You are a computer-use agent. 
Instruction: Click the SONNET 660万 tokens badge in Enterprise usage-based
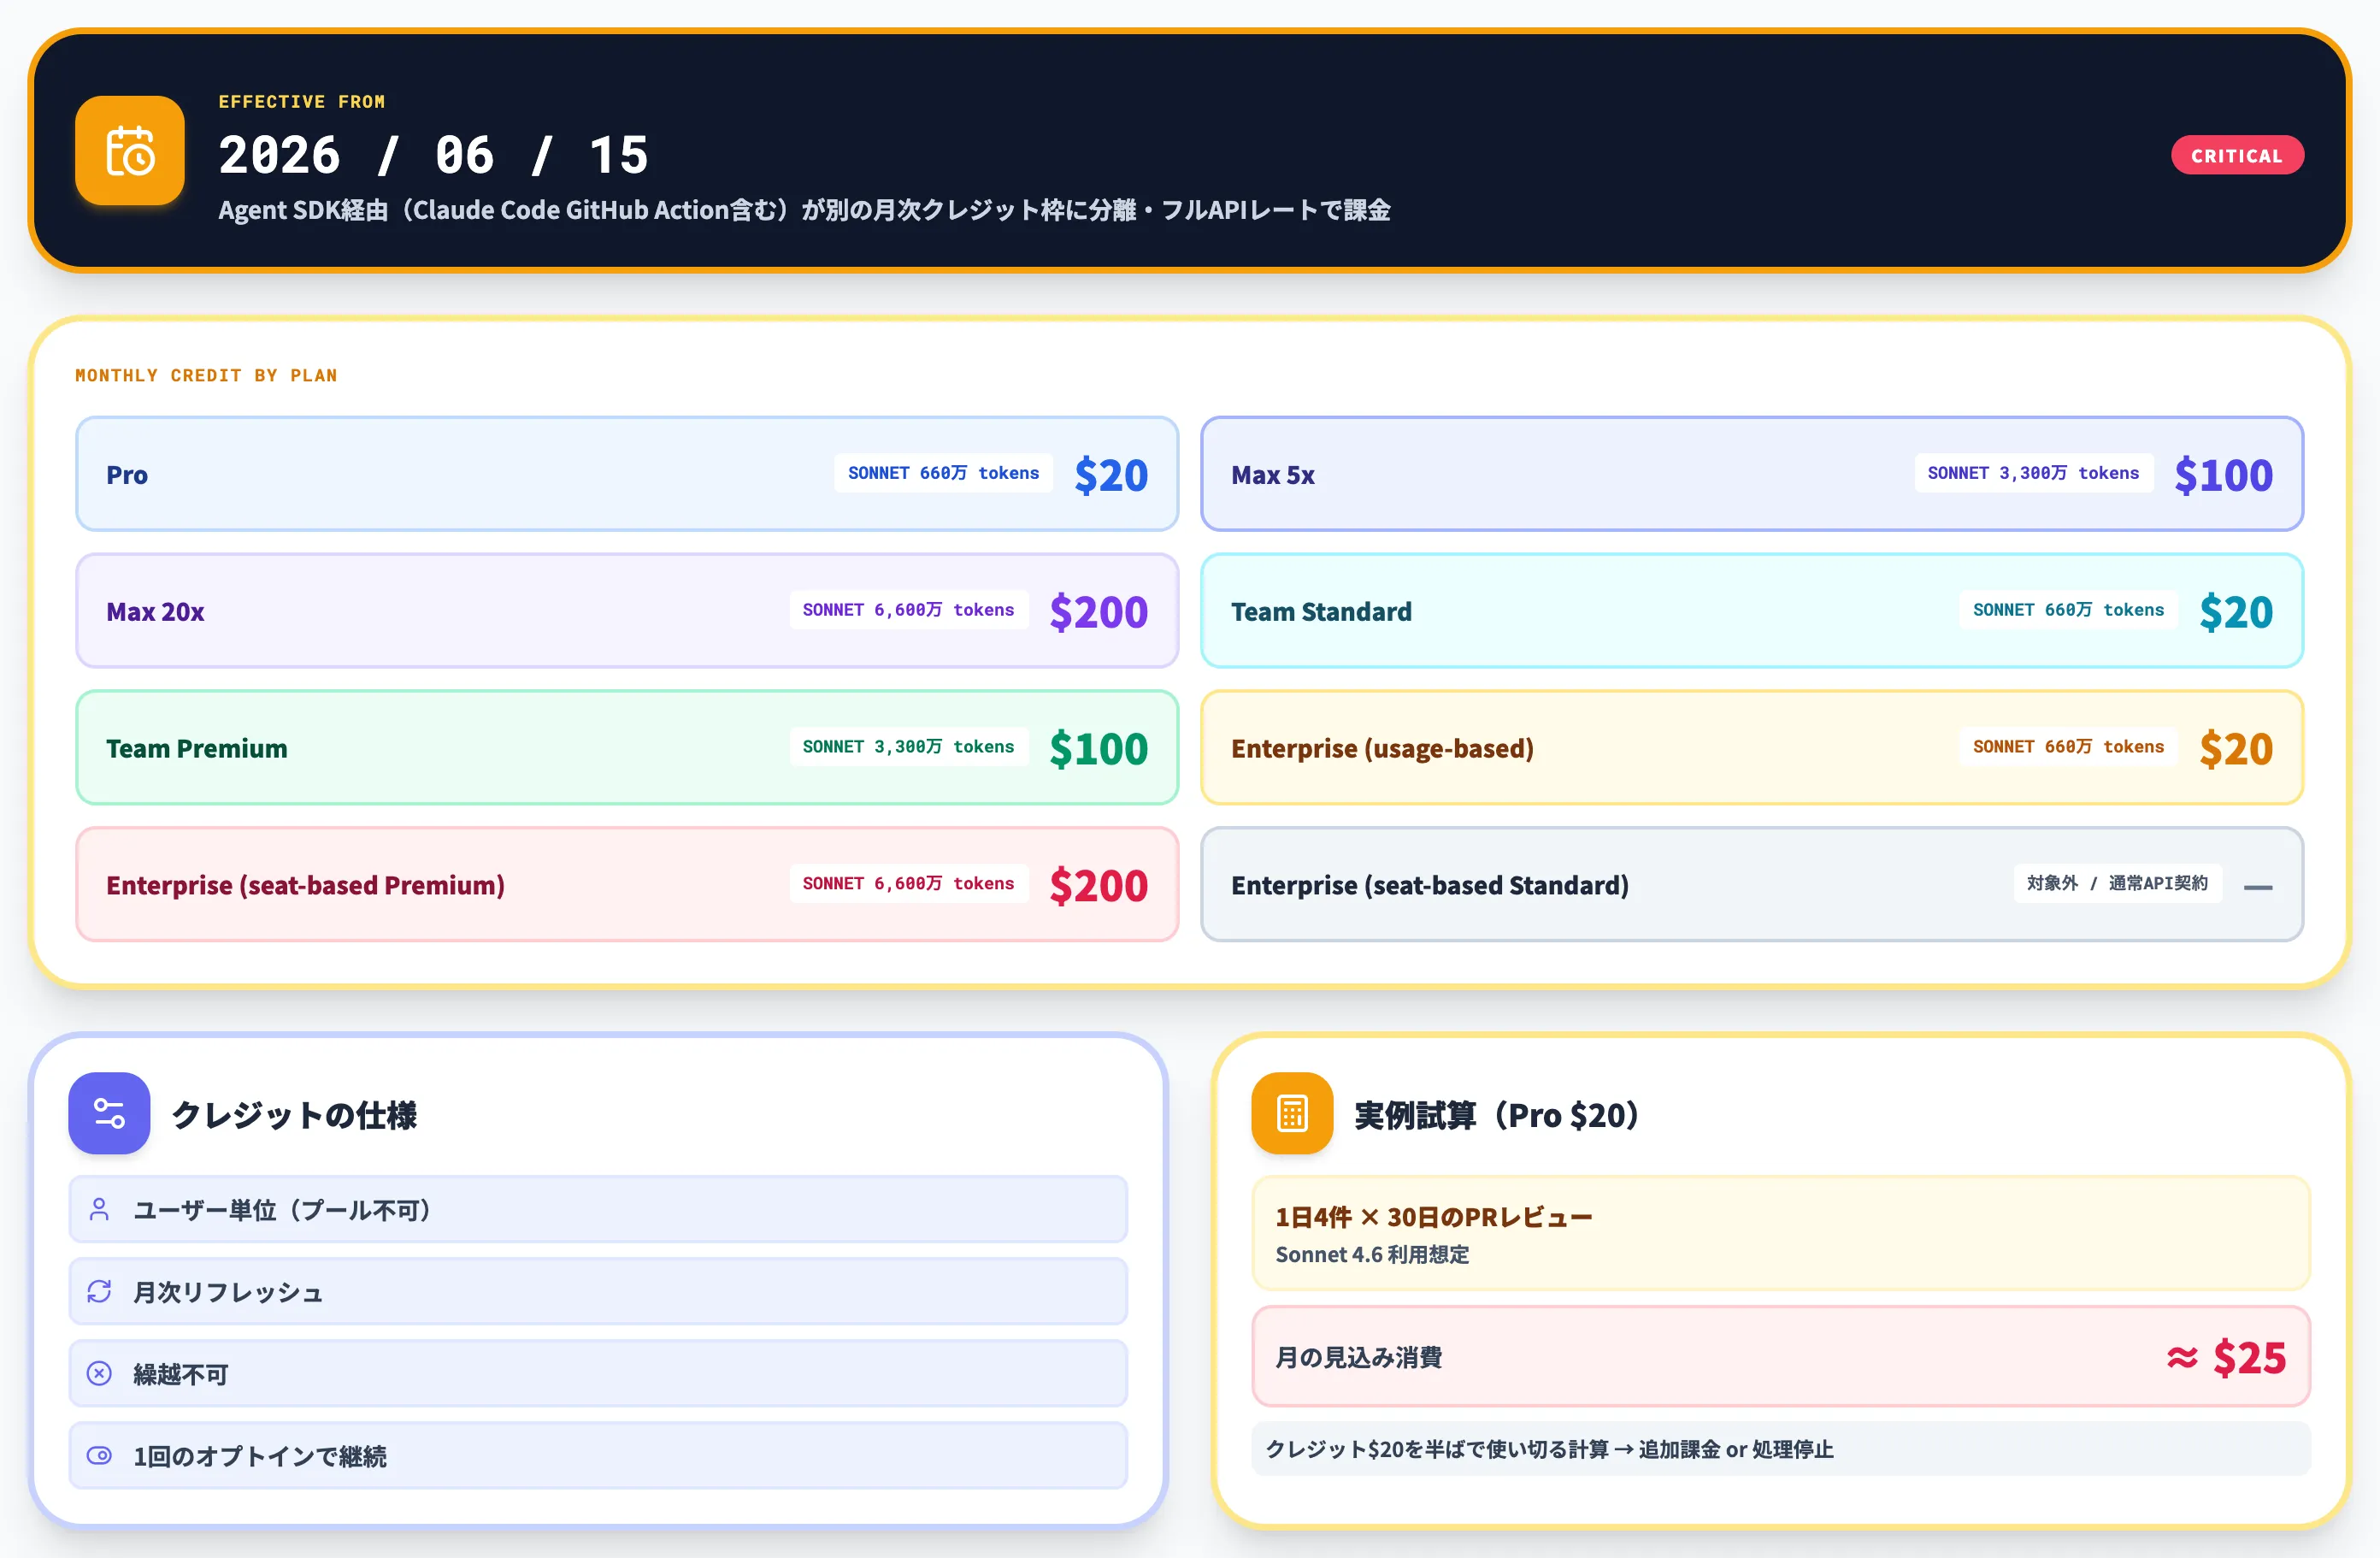point(2068,747)
